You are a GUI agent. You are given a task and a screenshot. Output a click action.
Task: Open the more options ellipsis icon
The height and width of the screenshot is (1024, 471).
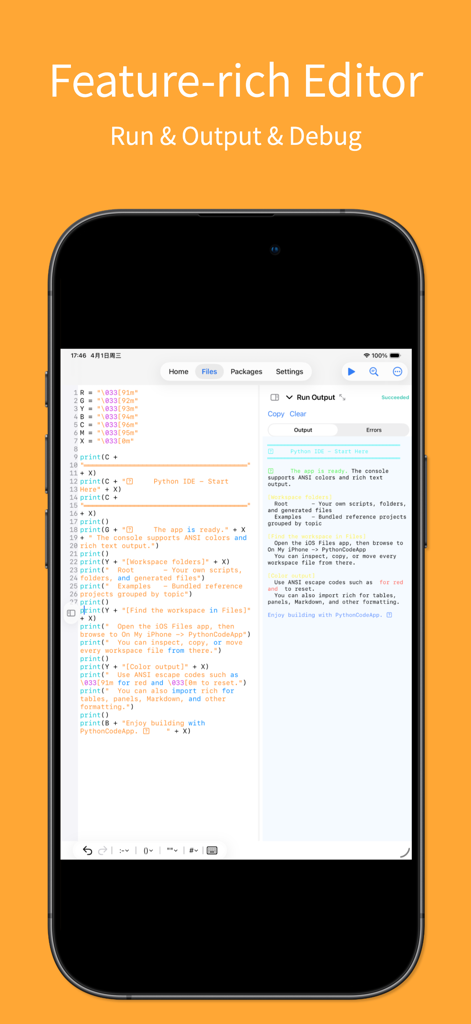pos(397,372)
